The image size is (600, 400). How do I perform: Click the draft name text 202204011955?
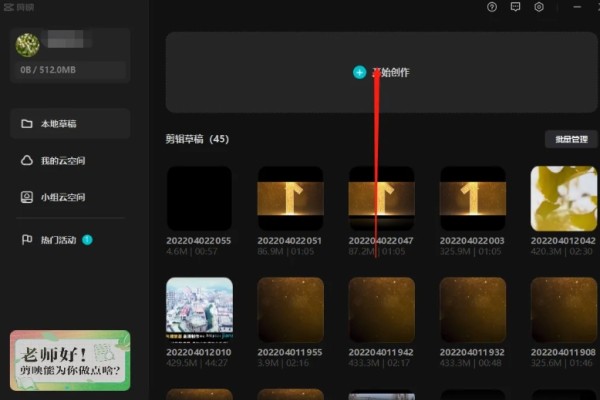pos(290,352)
